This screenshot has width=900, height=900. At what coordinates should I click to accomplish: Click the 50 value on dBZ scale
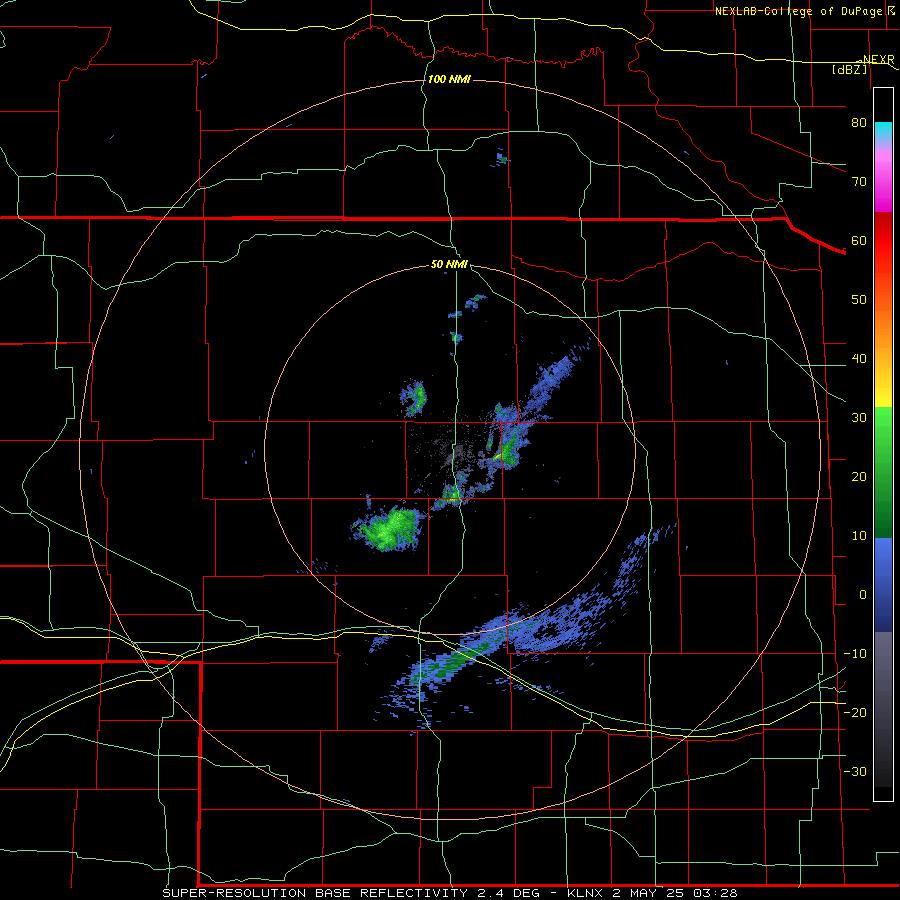click(x=859, y=300)
